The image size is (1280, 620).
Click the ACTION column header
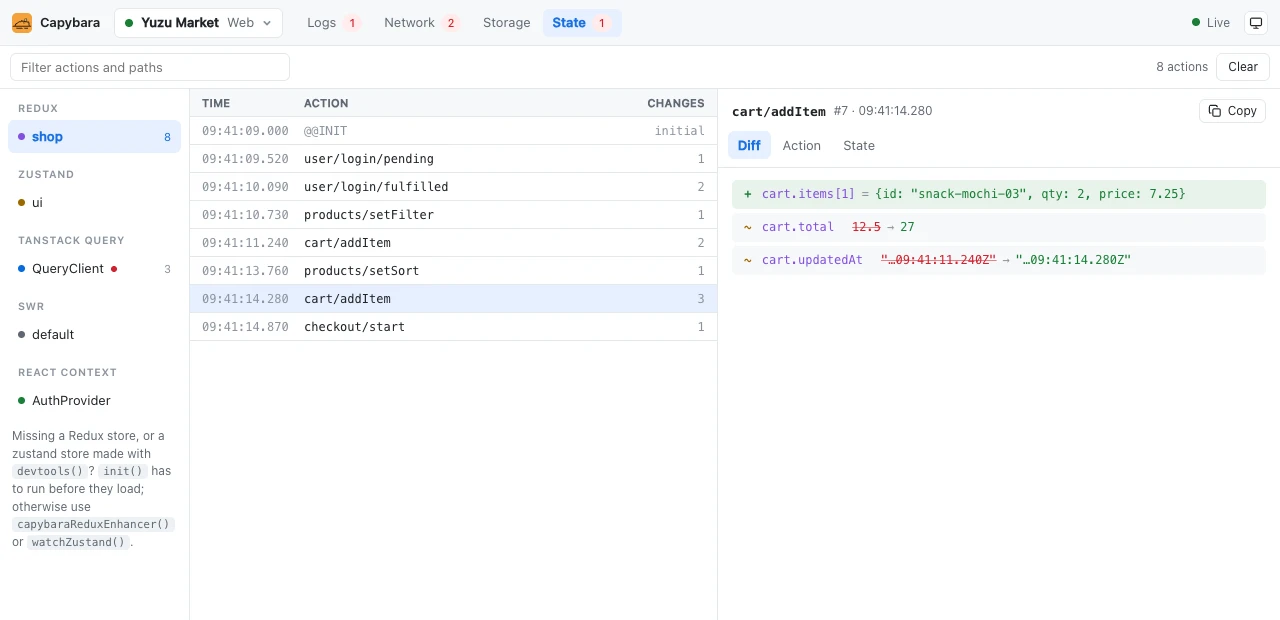click(x=326, y=103)
